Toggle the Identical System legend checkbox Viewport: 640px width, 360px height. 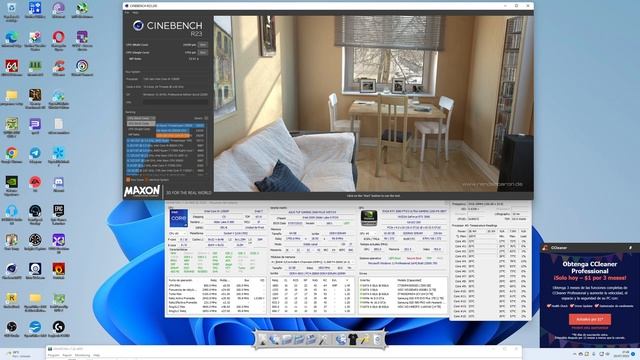[x=147, y=180]
